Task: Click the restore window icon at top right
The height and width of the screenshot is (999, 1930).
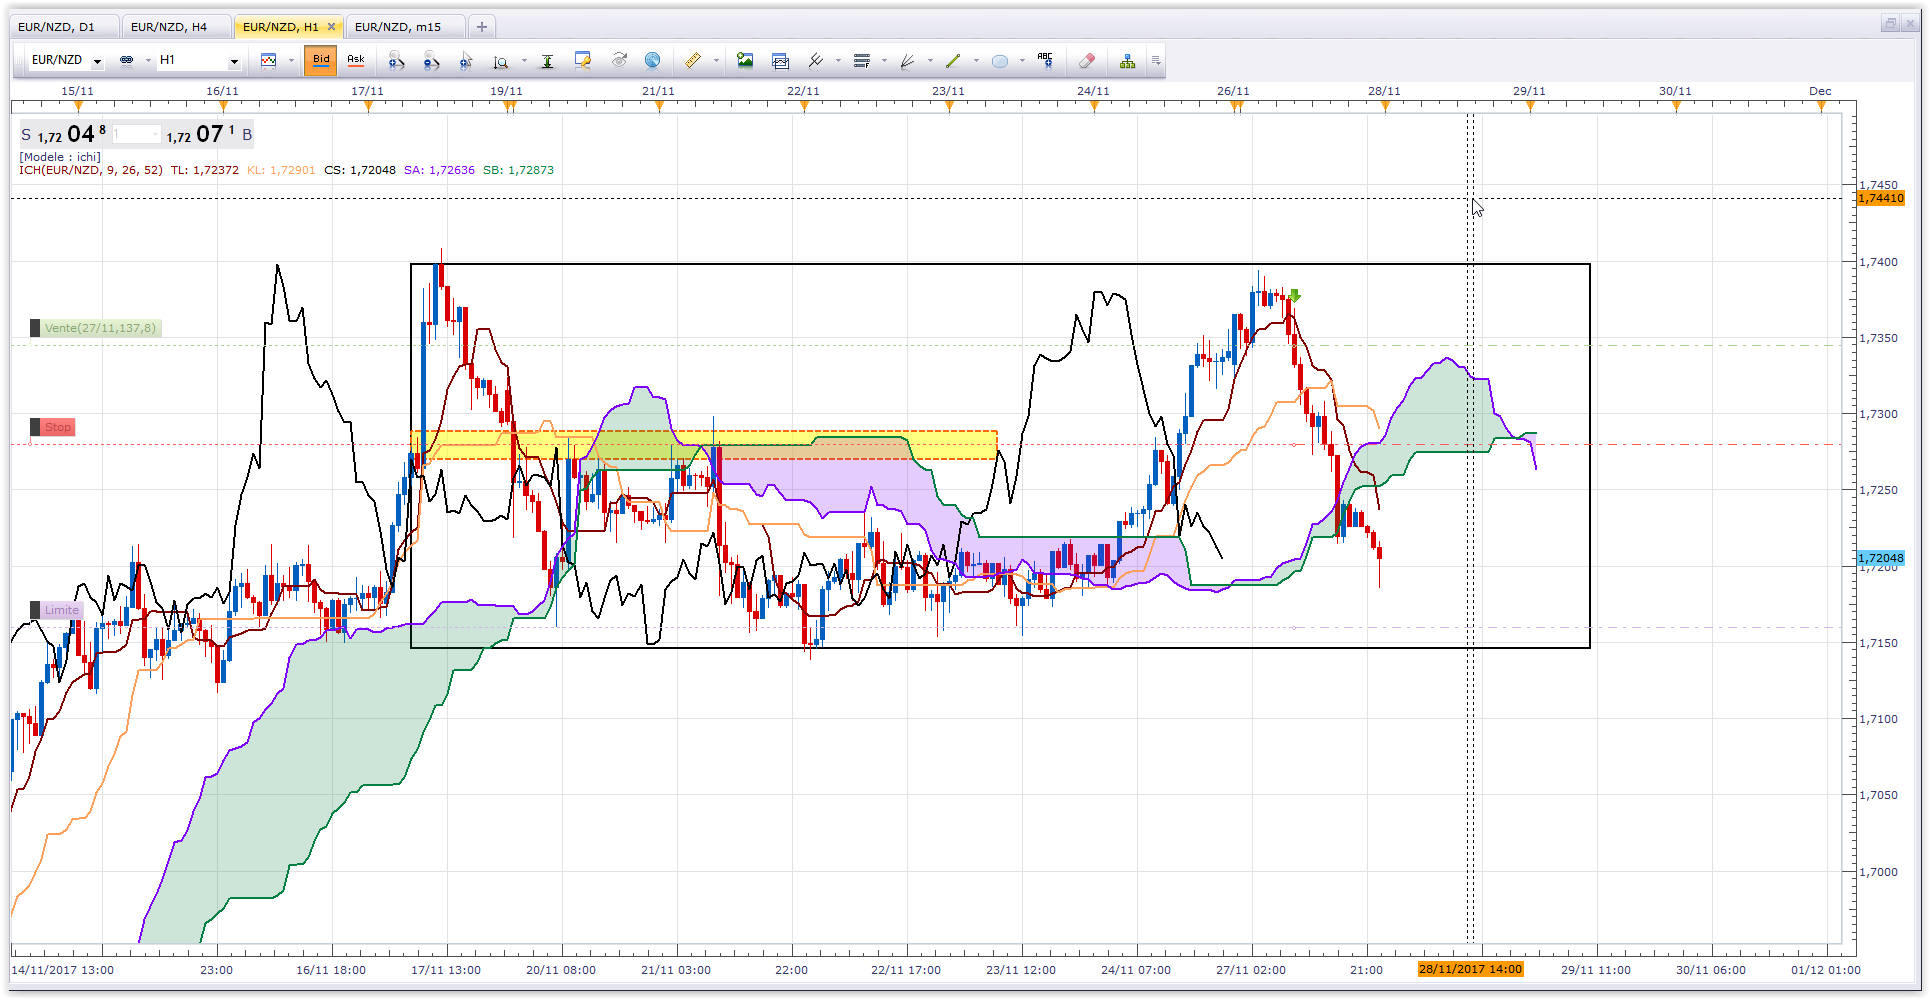Action: (1889, 24)
